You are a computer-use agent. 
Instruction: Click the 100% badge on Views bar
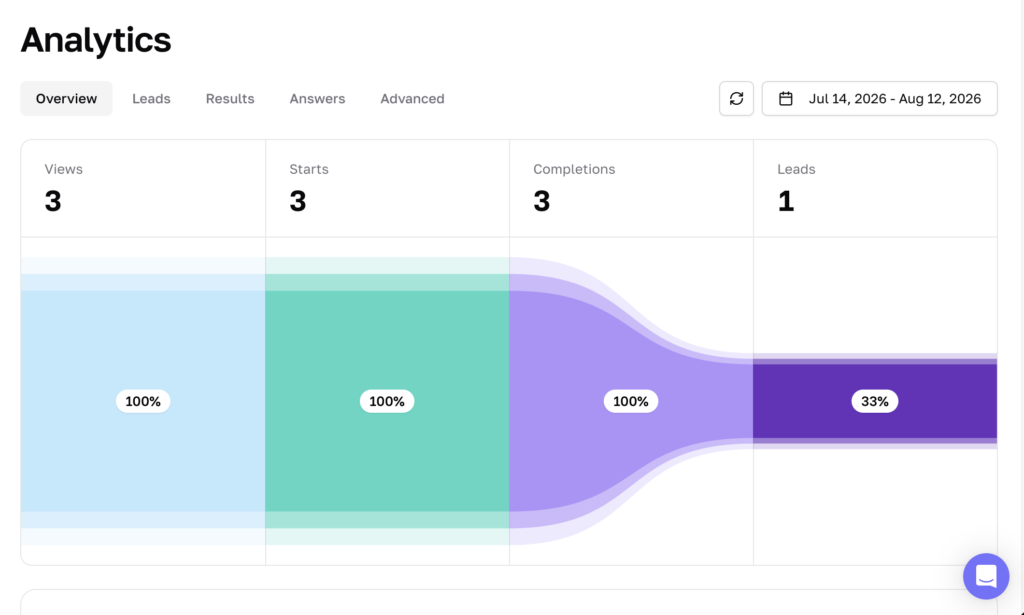pyautogui.click(x=143, y=402)
